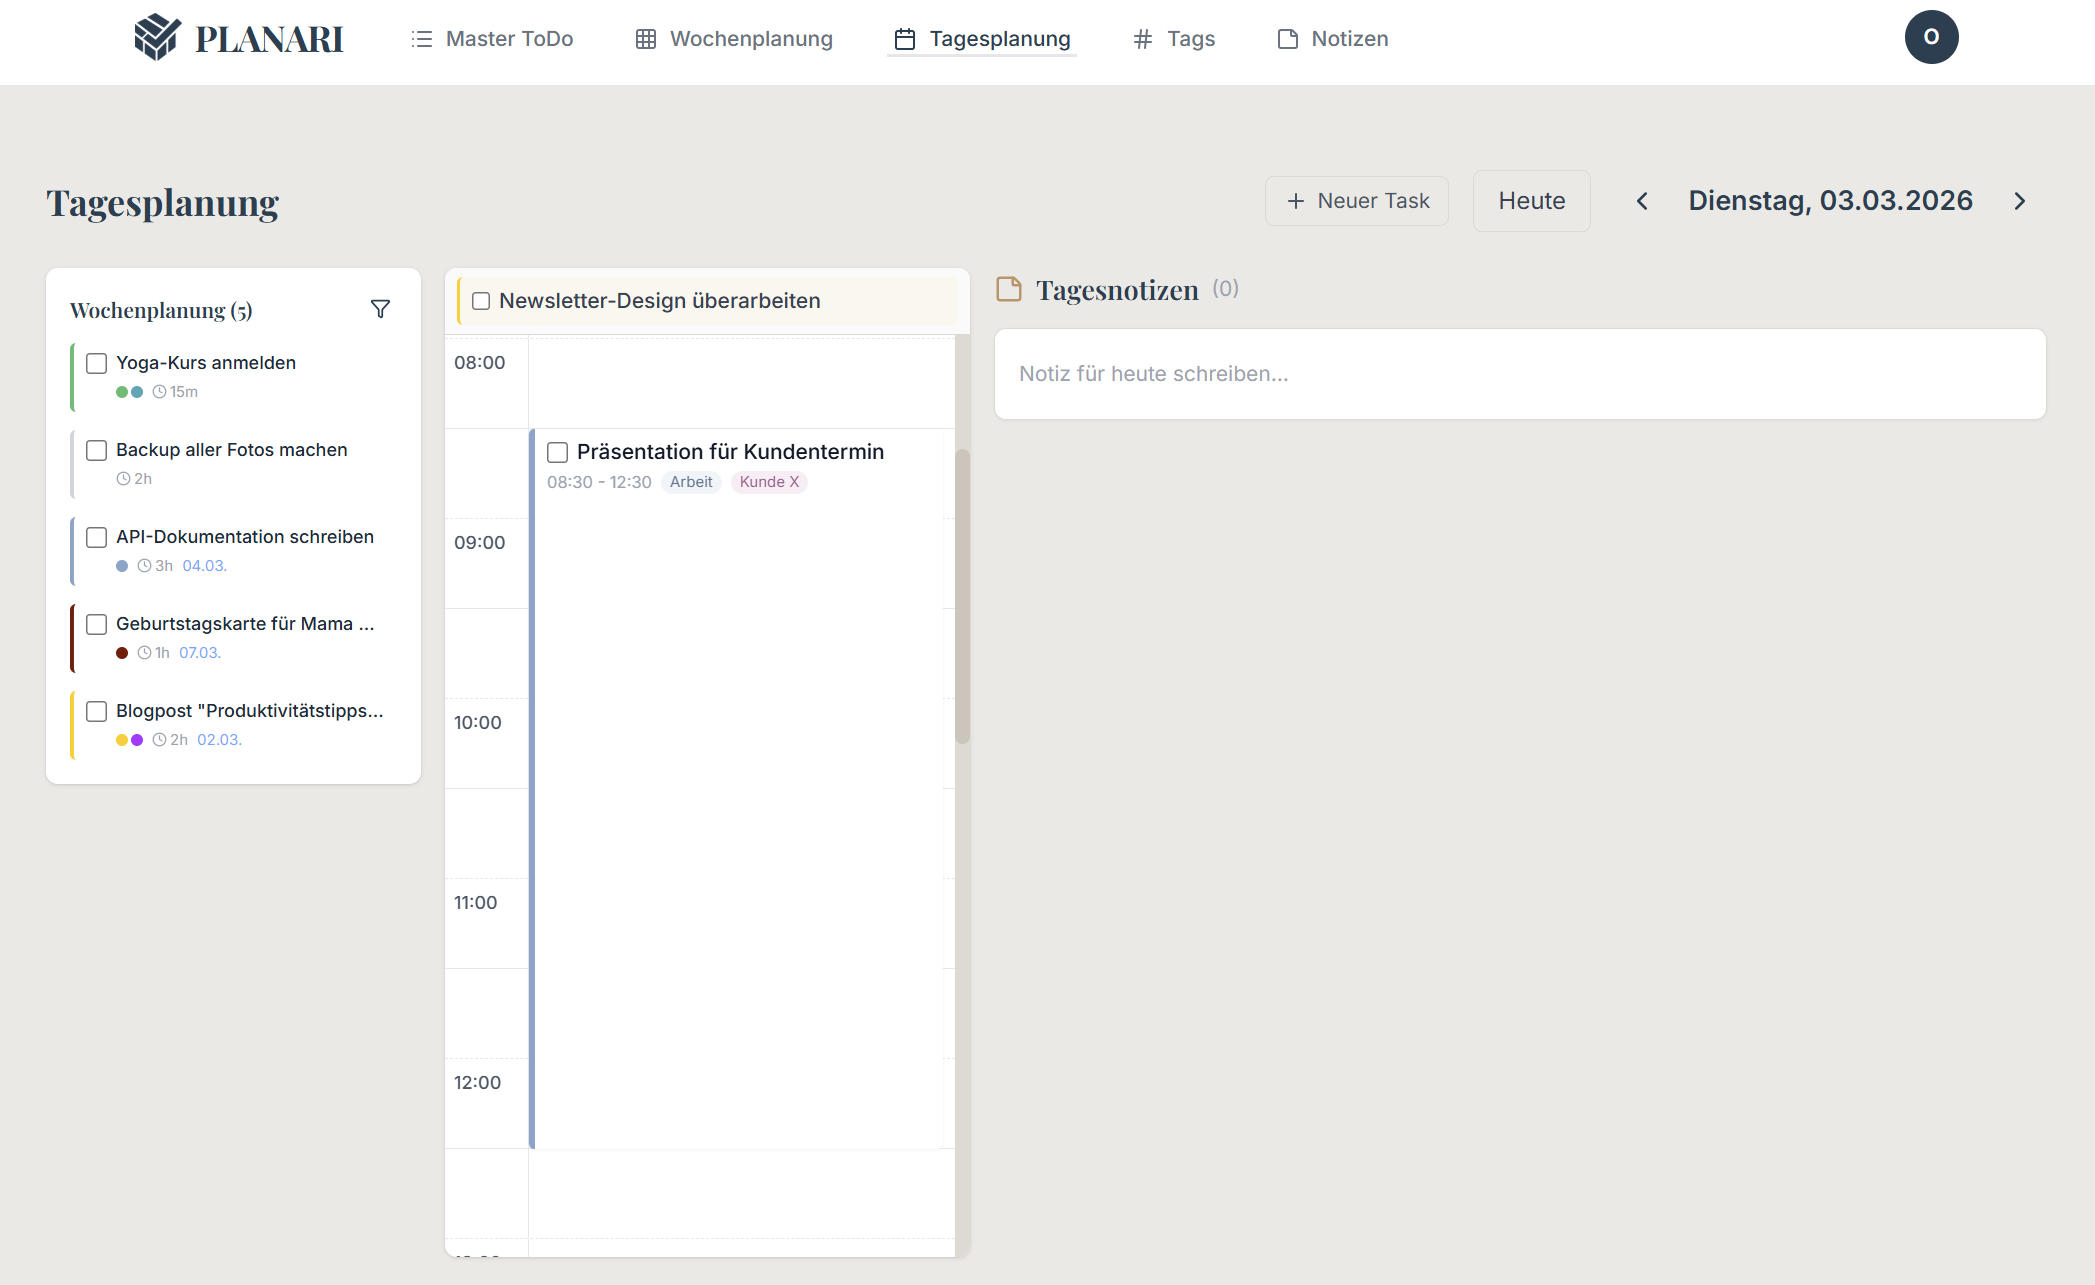2095x1285 pixels.
Task: Tick the Präsentation für Kundentermin checkbox
Action: (x=558, y=452)
